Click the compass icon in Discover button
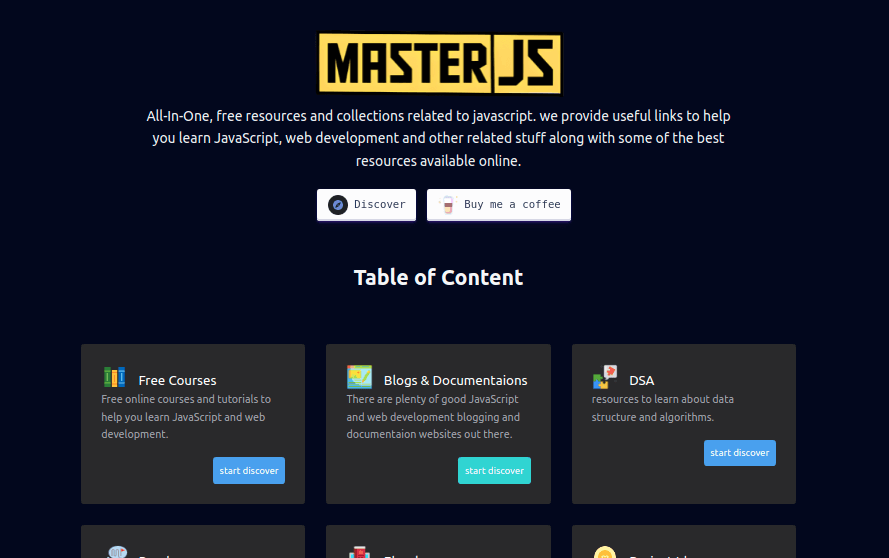Viewport: 889px width, 558px height. [338, 204]
